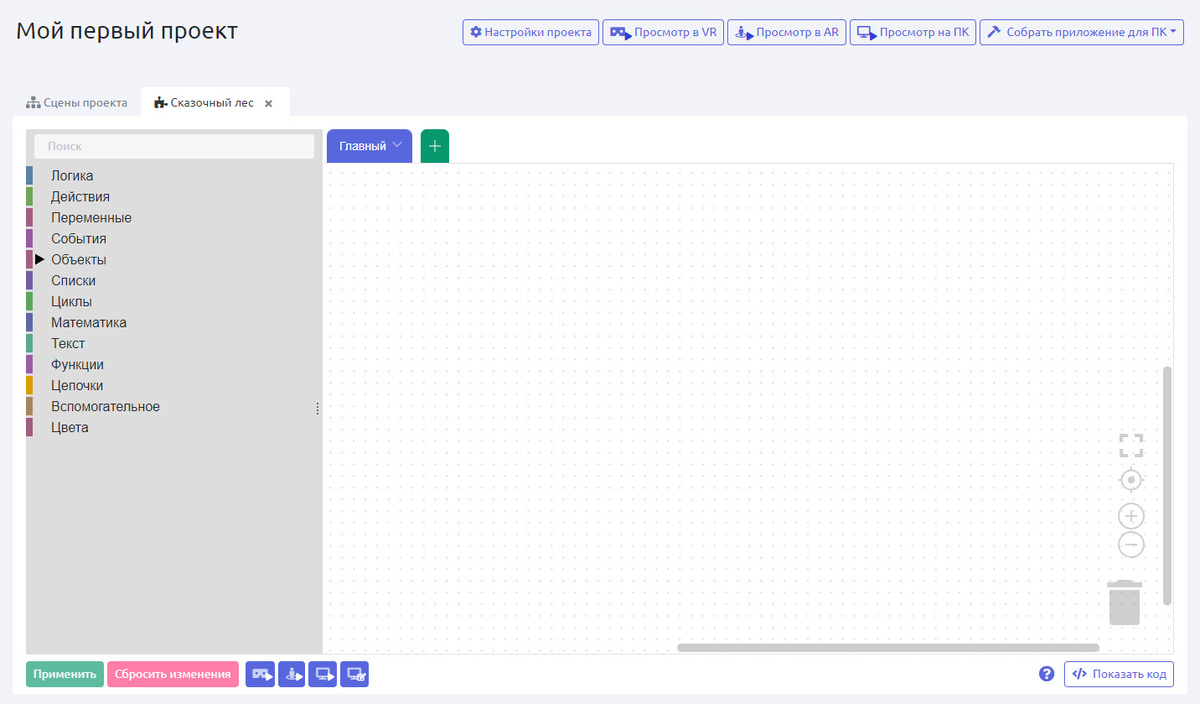Viewport: 1200px width, 704px height.
Task: Open project settings (Настройки проекта)
Action: (x=530, y=32)
